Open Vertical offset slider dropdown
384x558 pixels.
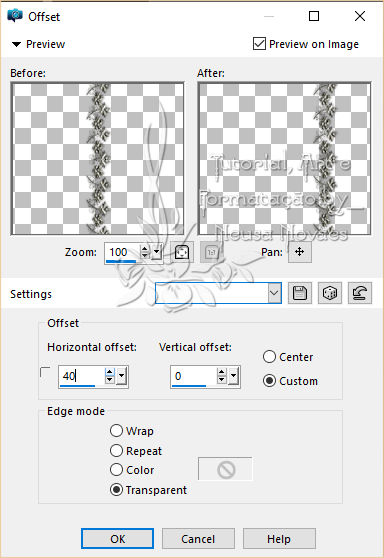233,376
